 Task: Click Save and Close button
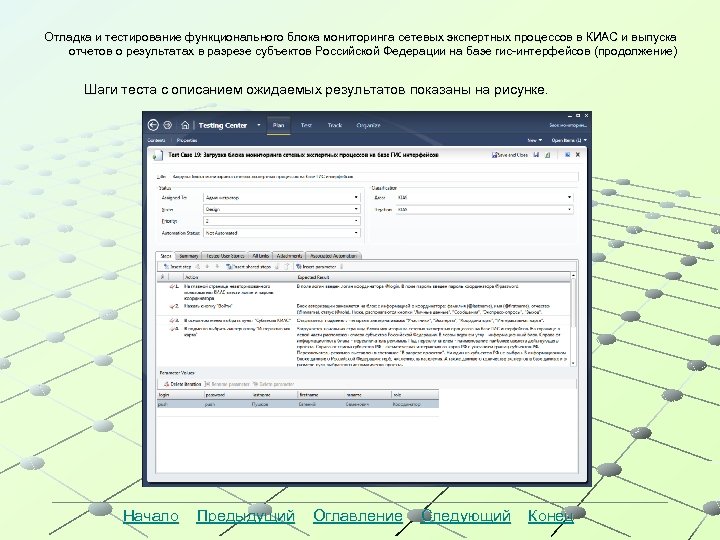click(510, 155)
